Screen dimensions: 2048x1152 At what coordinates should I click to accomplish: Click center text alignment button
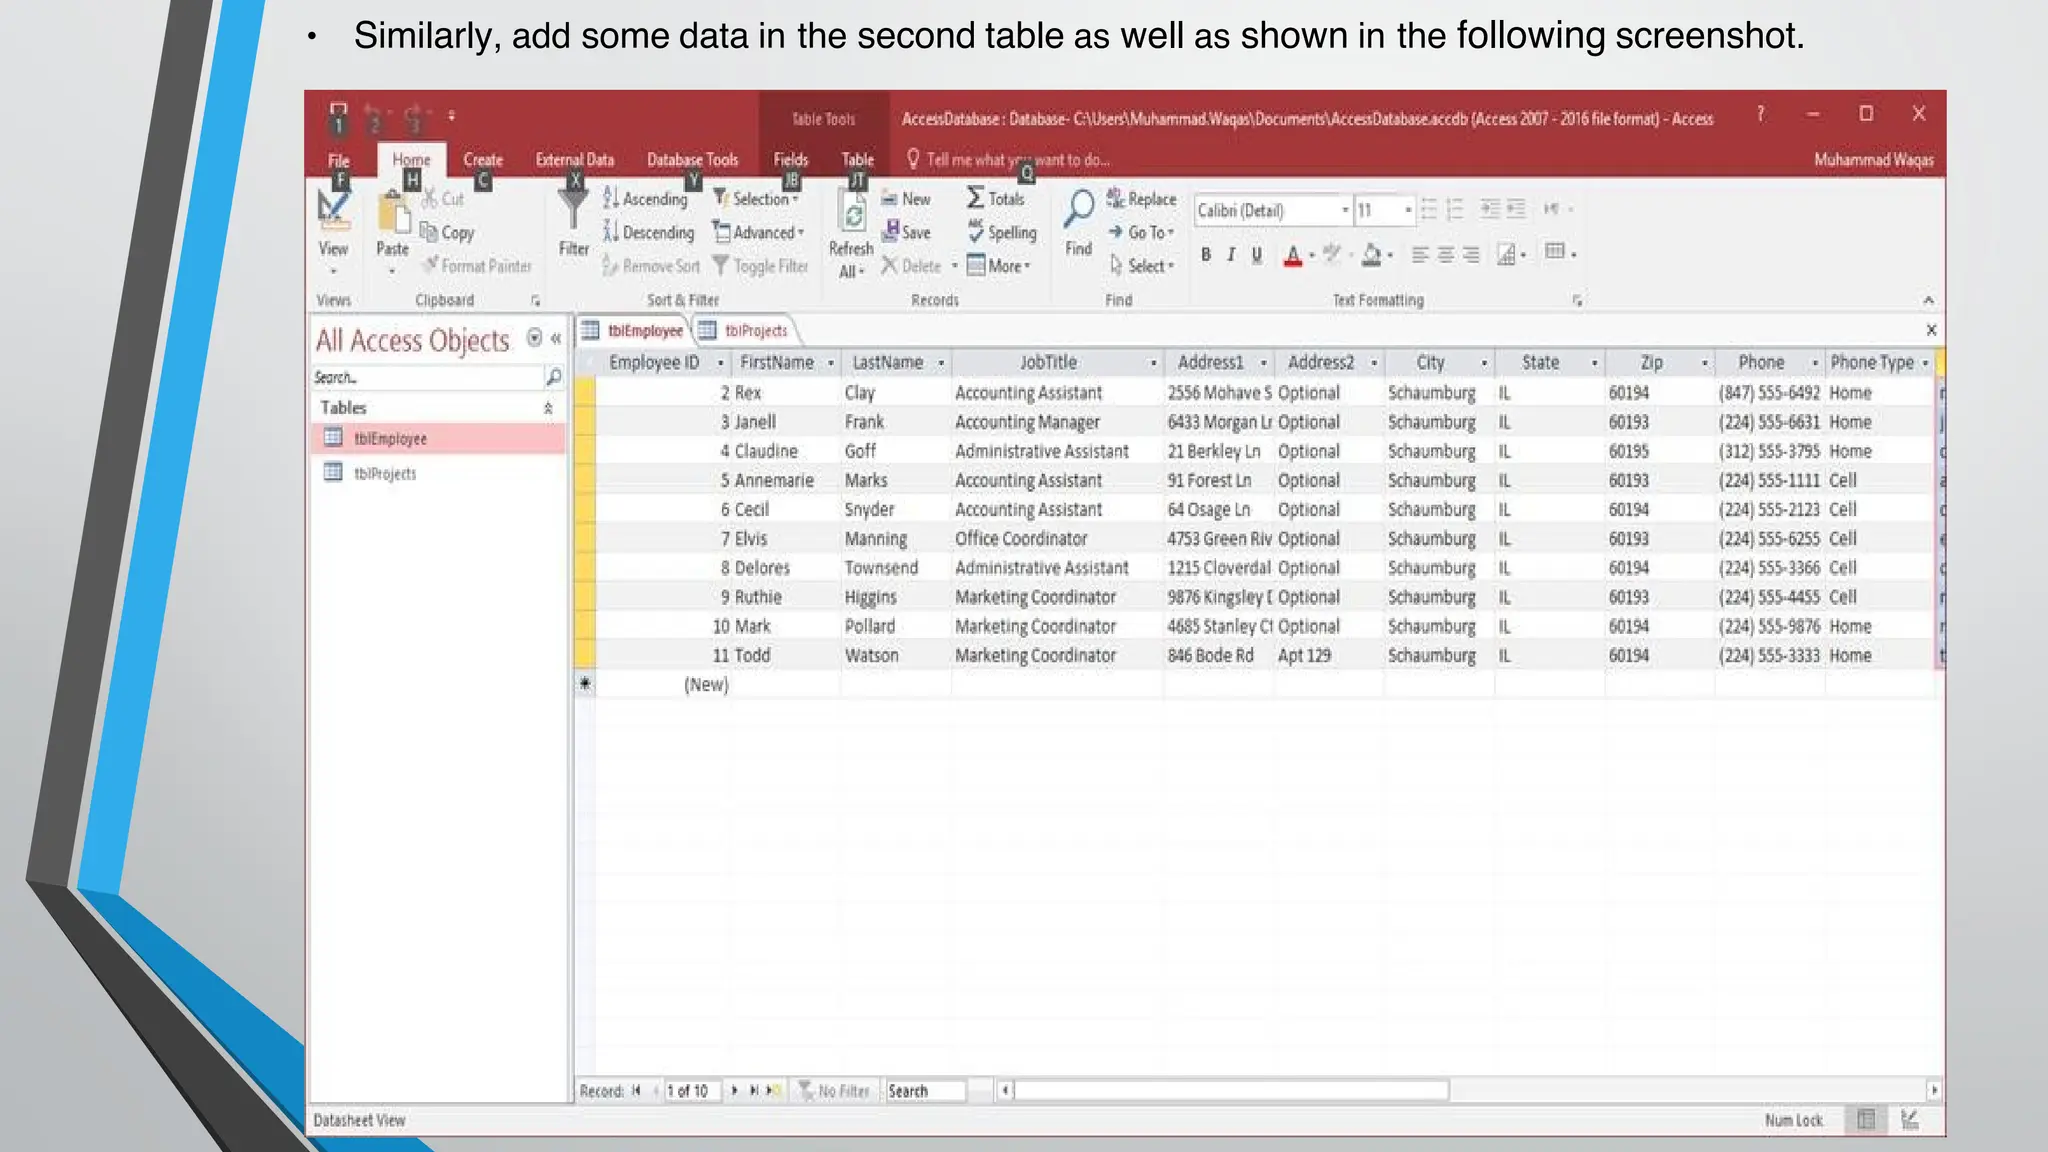[1445, 255]
